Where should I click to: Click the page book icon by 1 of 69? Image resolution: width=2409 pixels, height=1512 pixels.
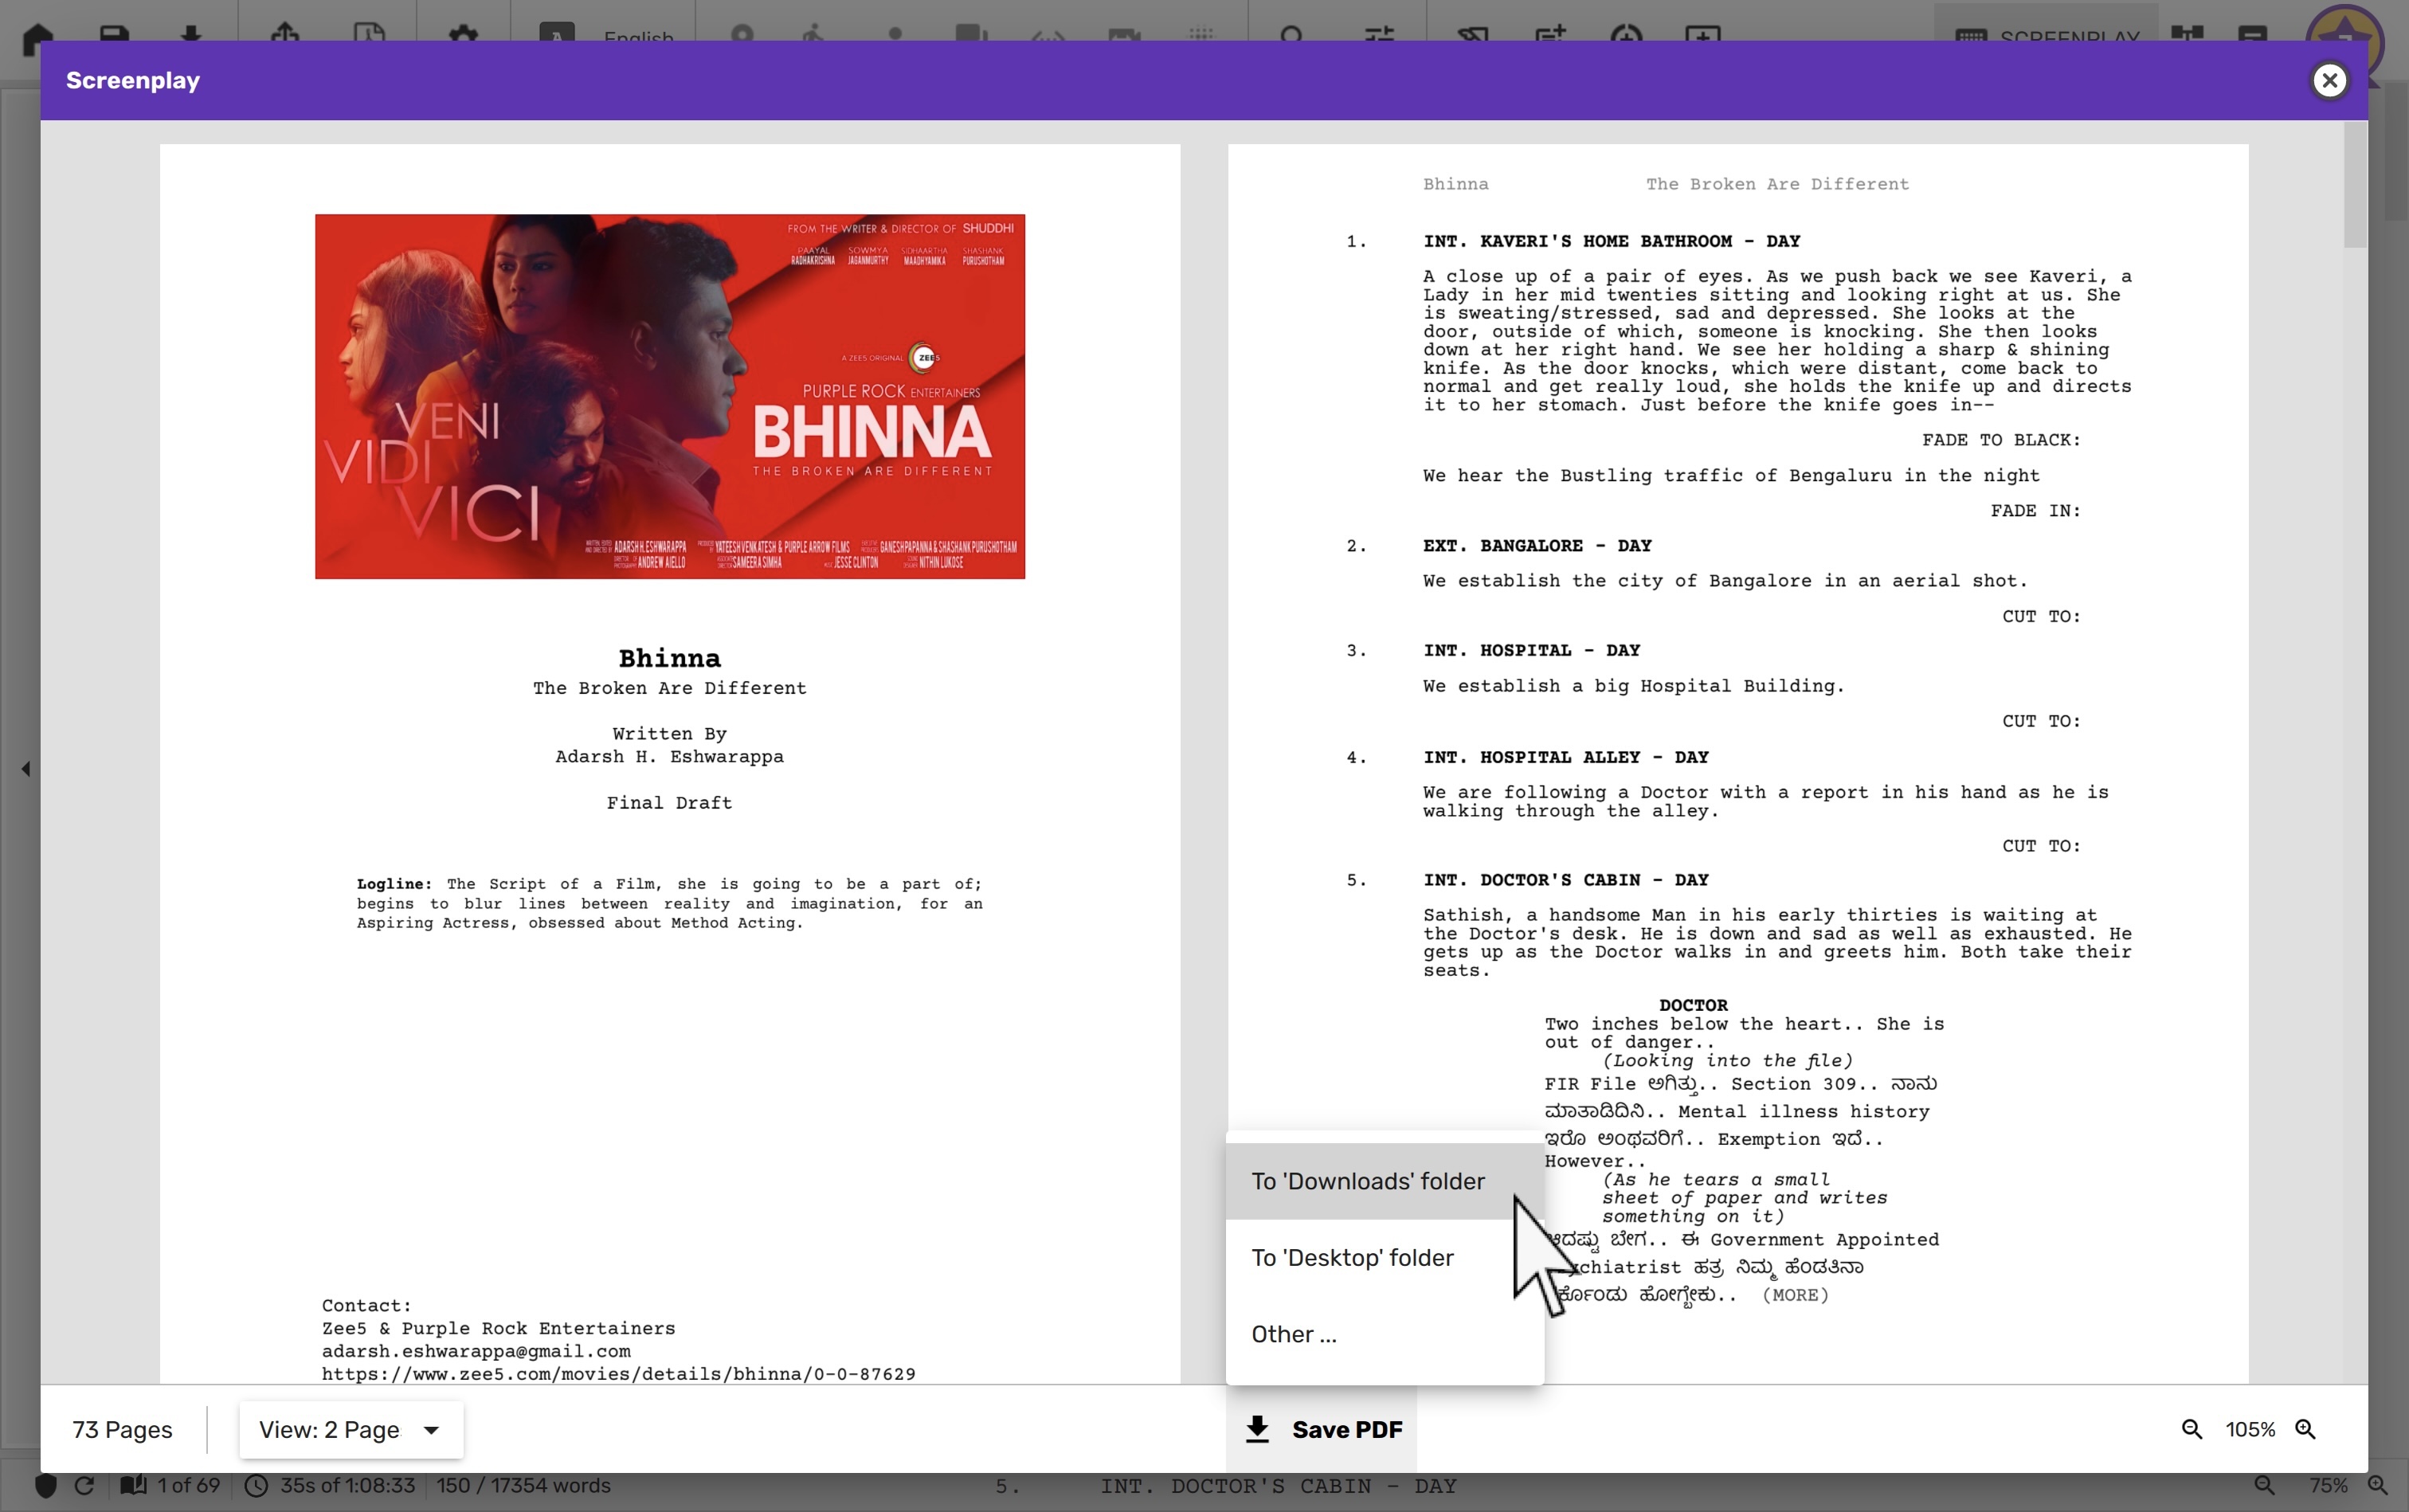point(133,1485)
